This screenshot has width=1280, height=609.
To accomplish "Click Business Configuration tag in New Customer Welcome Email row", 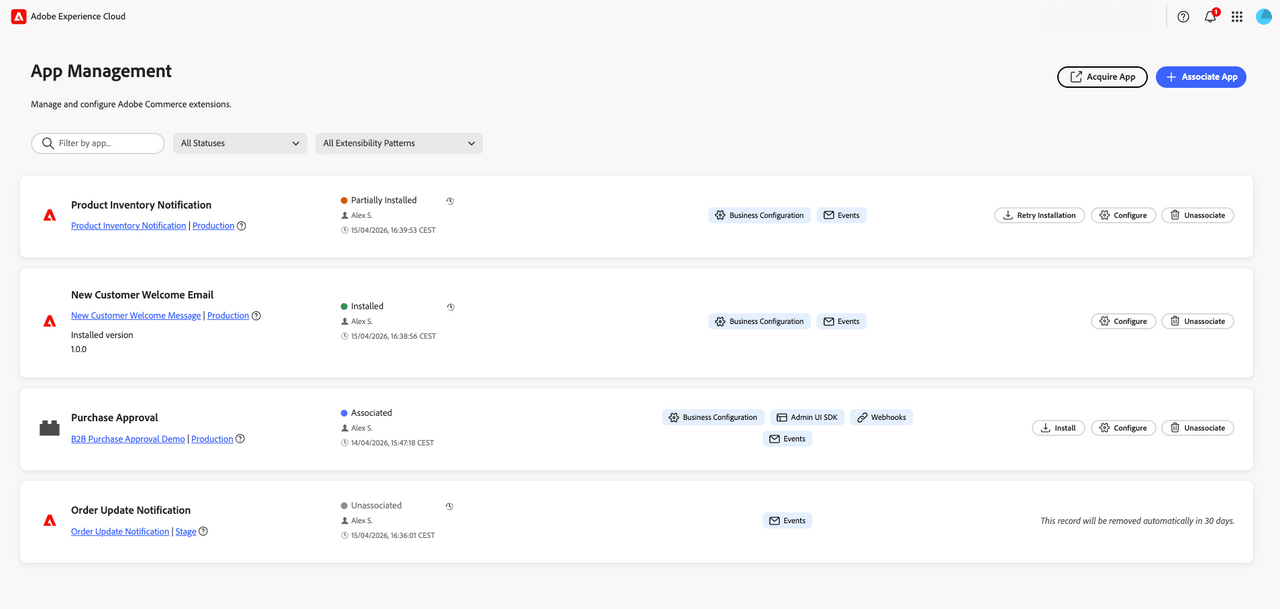I will click(759, 321).
